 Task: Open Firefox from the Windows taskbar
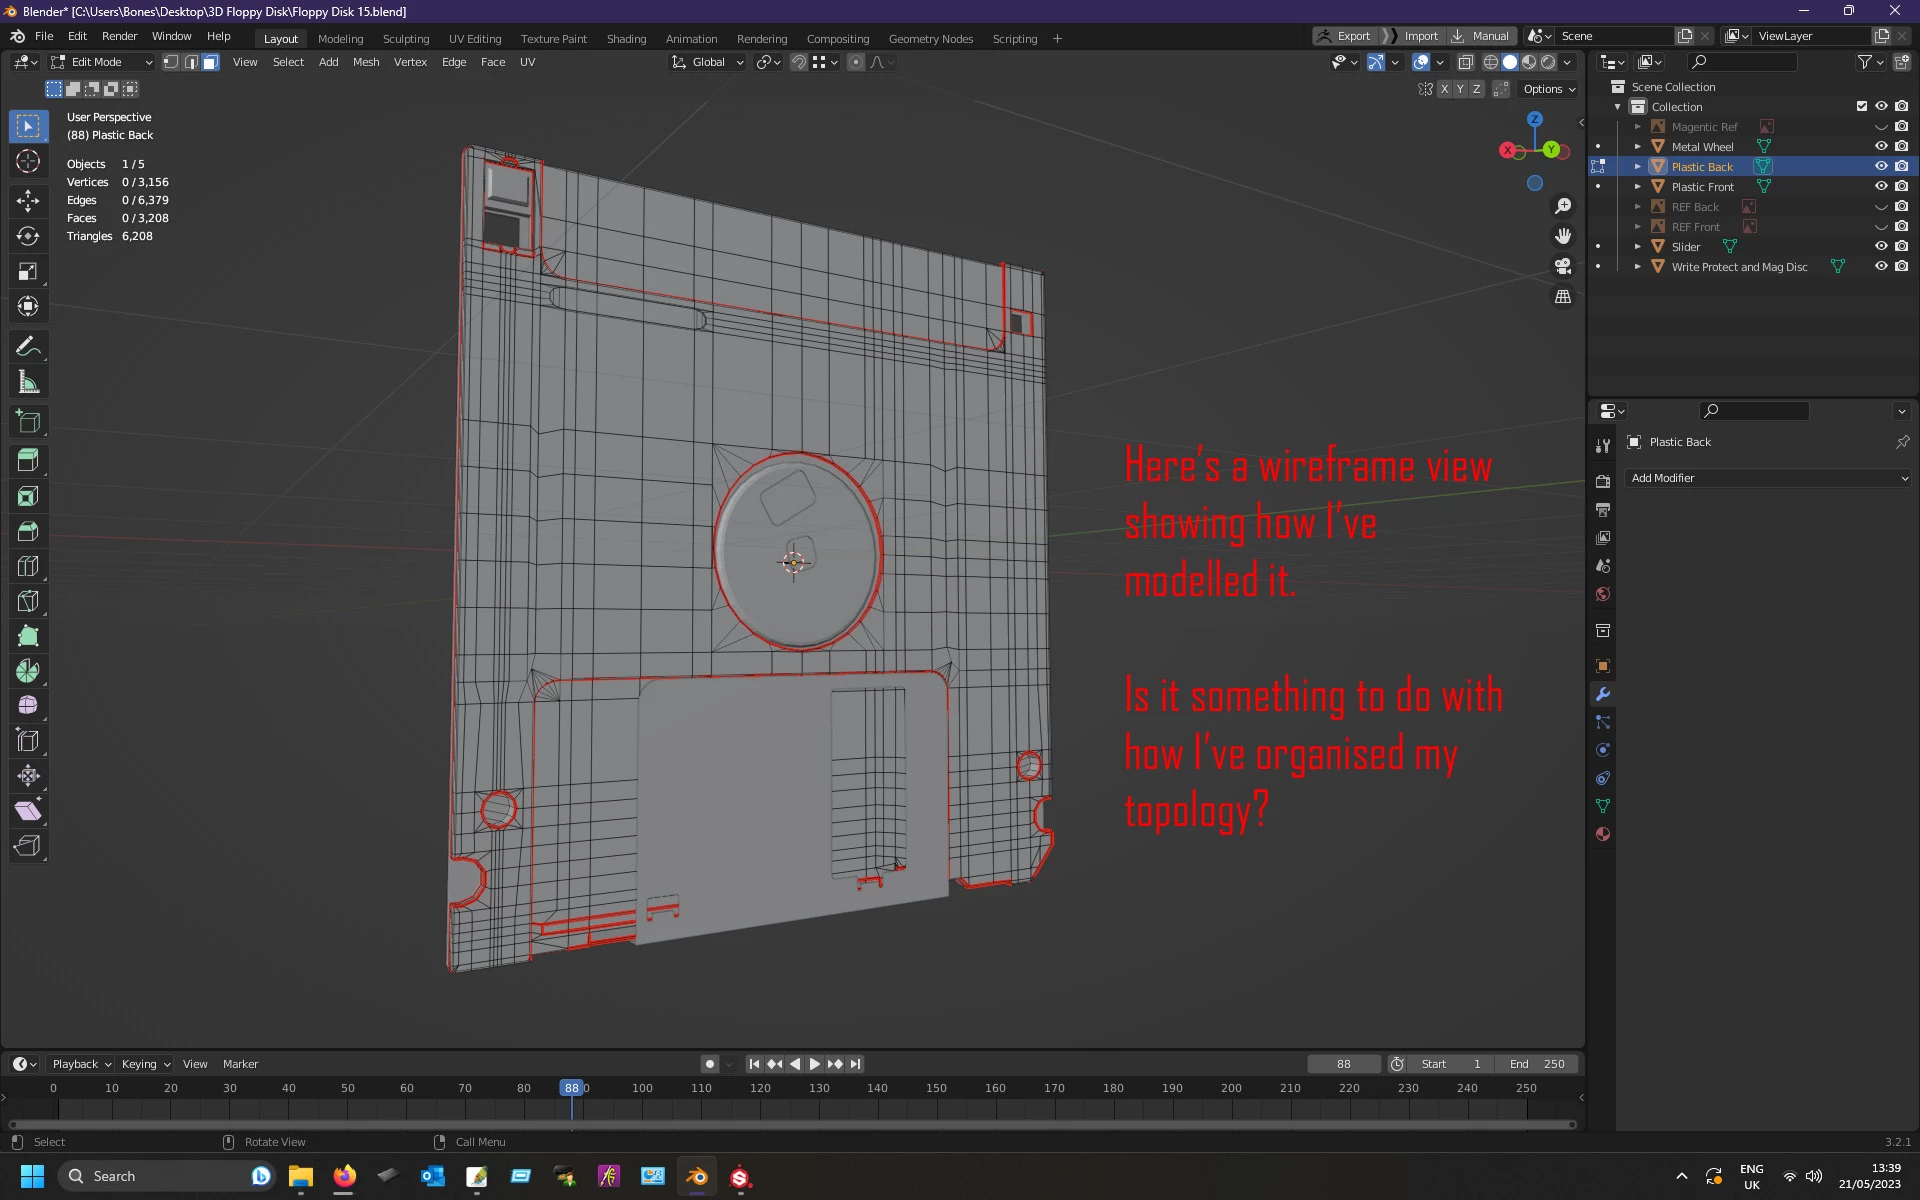[x=344, y=1176]
